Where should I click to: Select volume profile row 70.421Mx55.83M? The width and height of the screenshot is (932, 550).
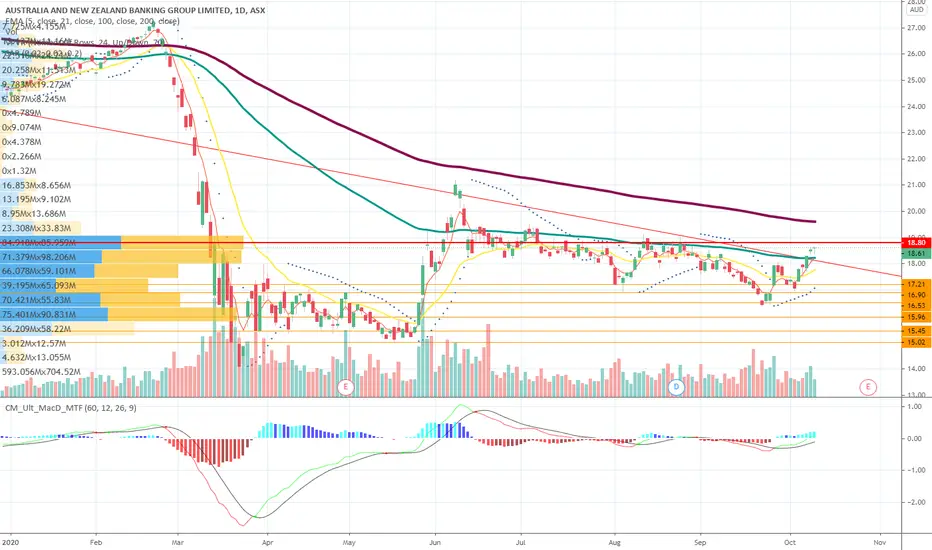(x=90, y=300)
